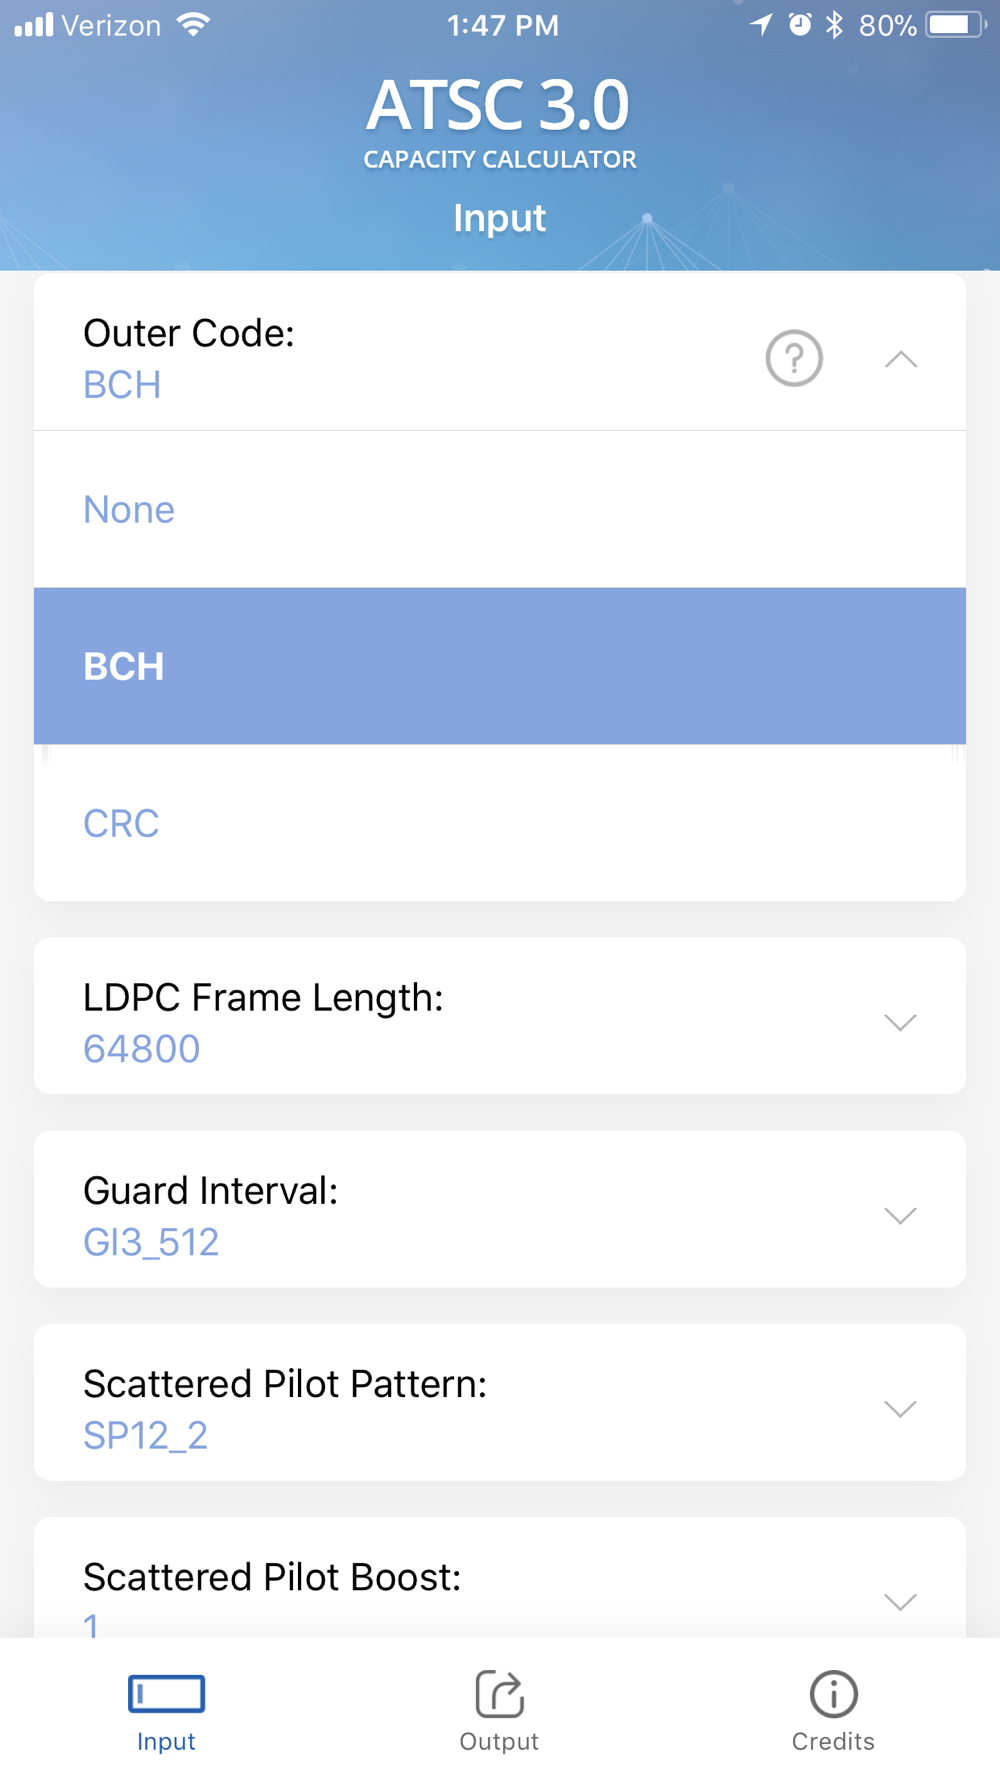This screenshot has height=1778, width=1000.
Task: Tap the Bluetooth status icon
Action: (834, 25)
